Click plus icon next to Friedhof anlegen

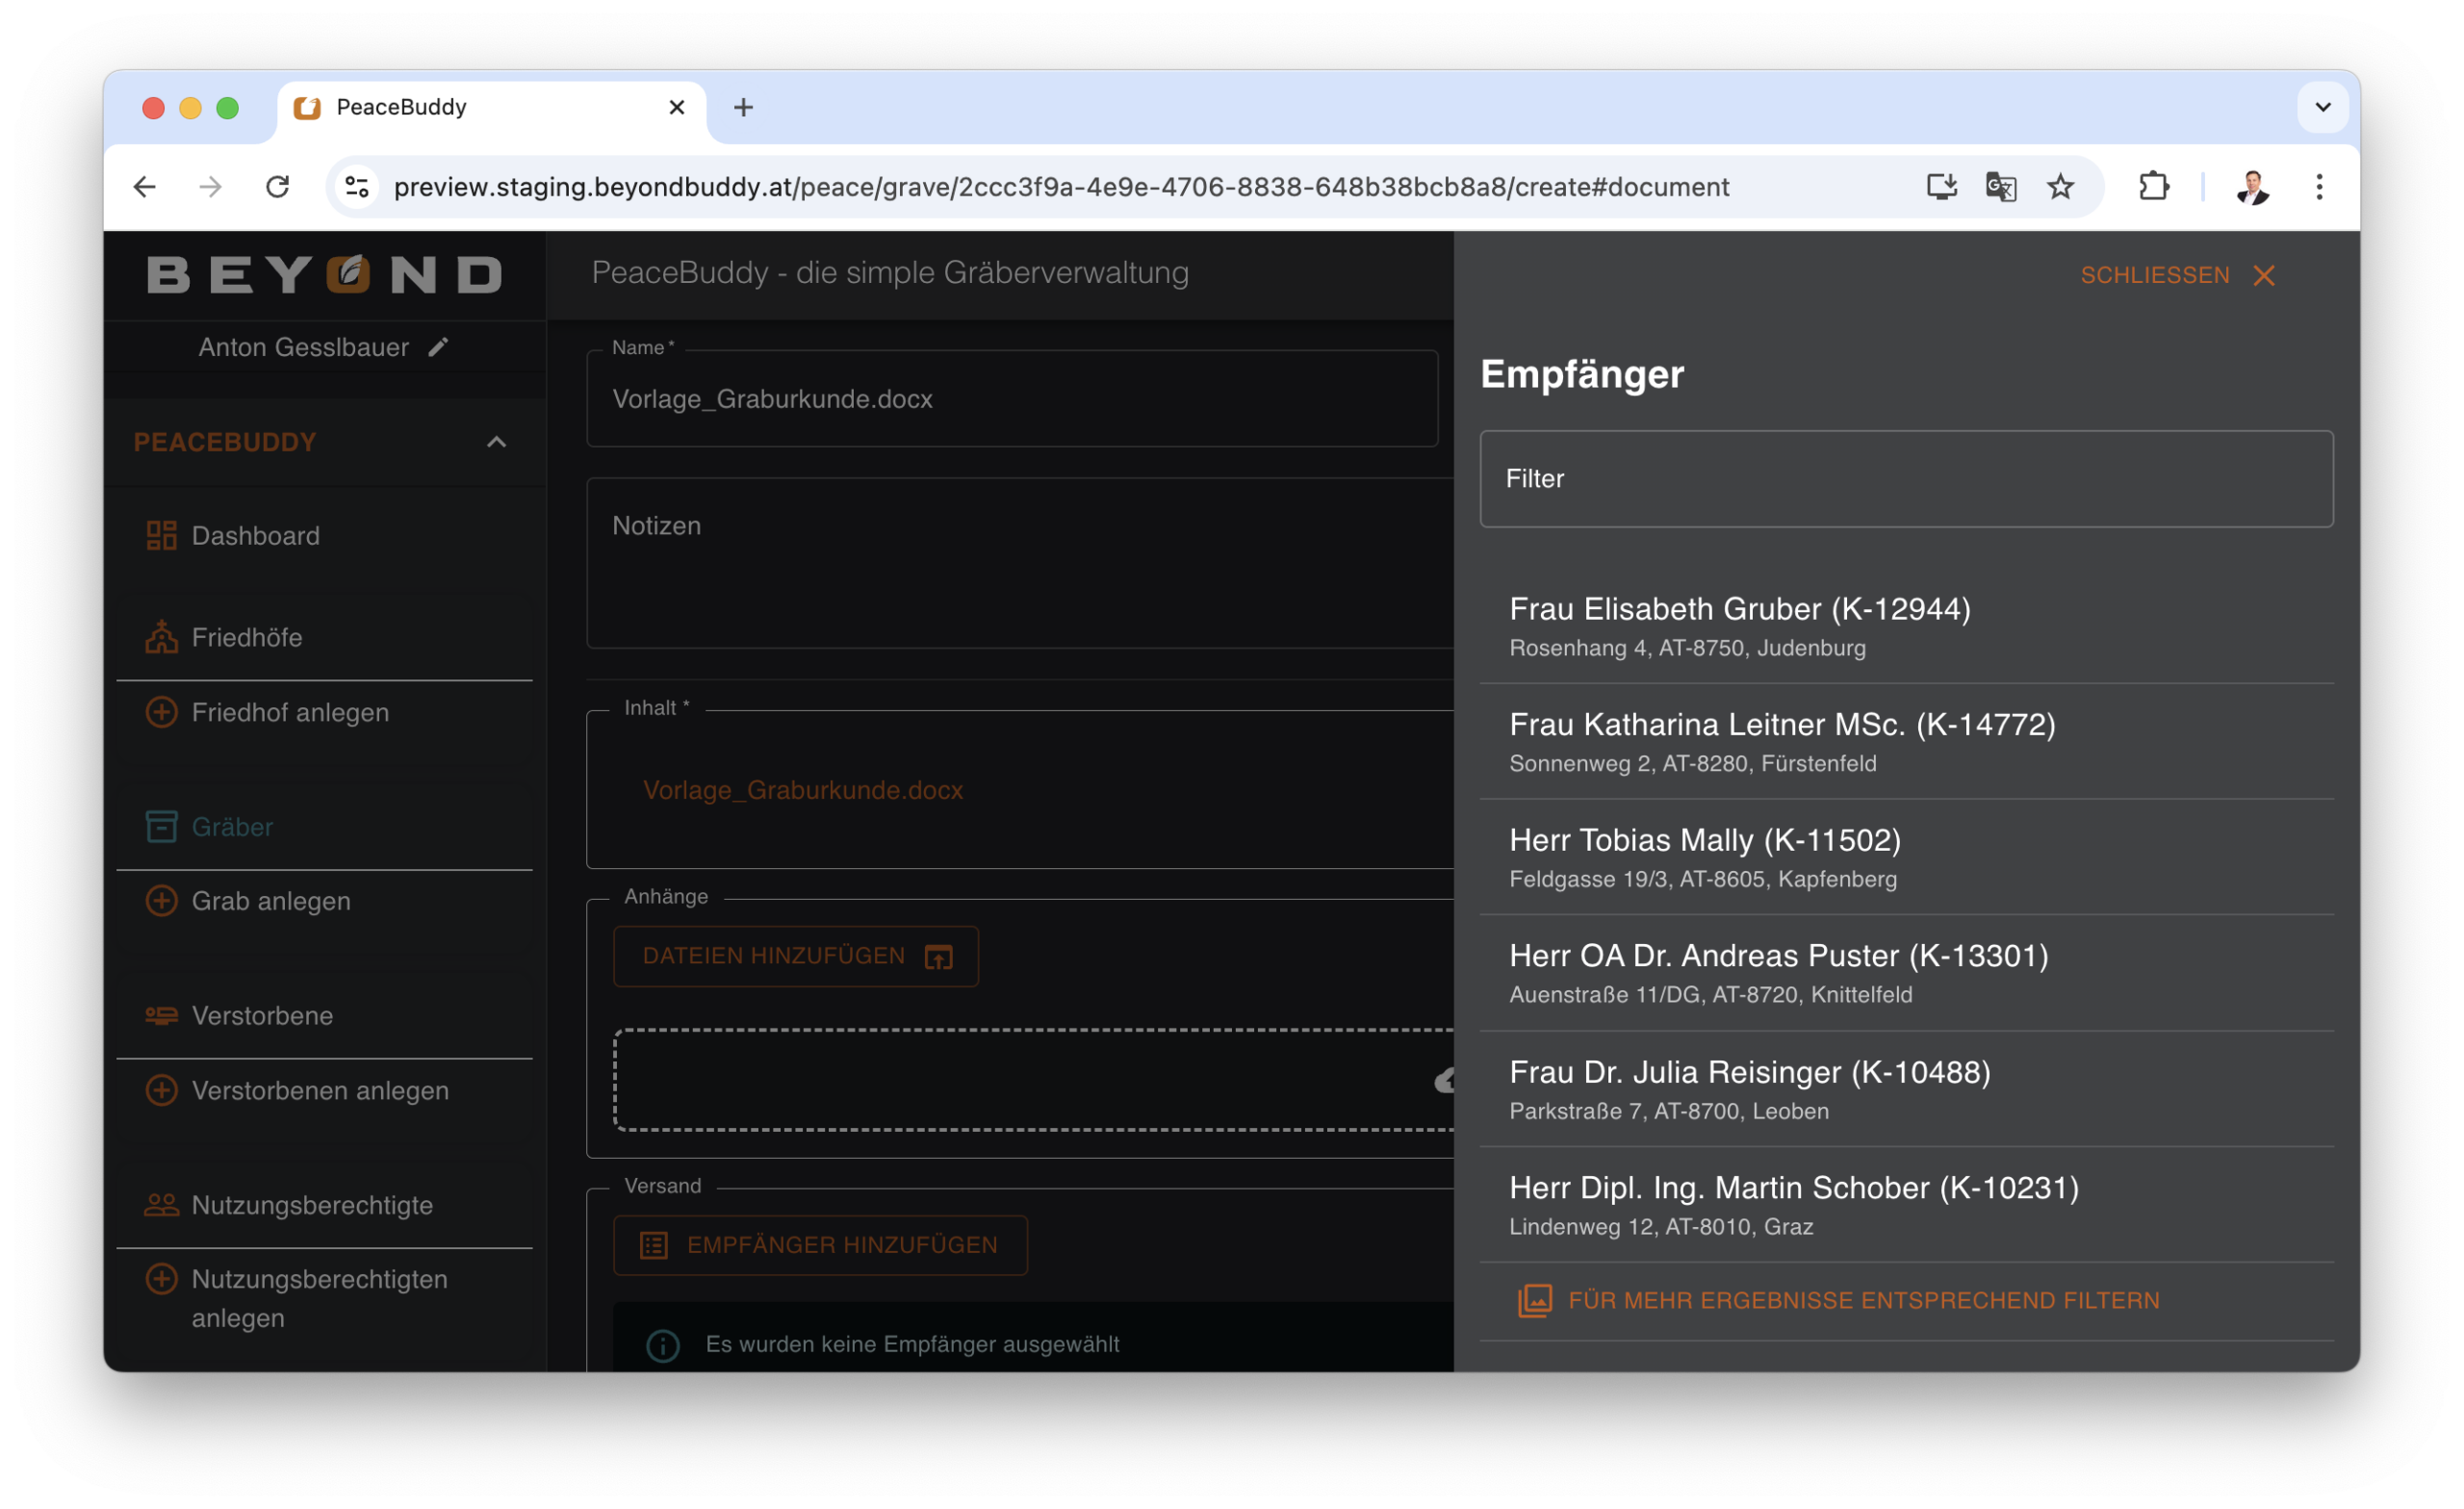point(161,712)
